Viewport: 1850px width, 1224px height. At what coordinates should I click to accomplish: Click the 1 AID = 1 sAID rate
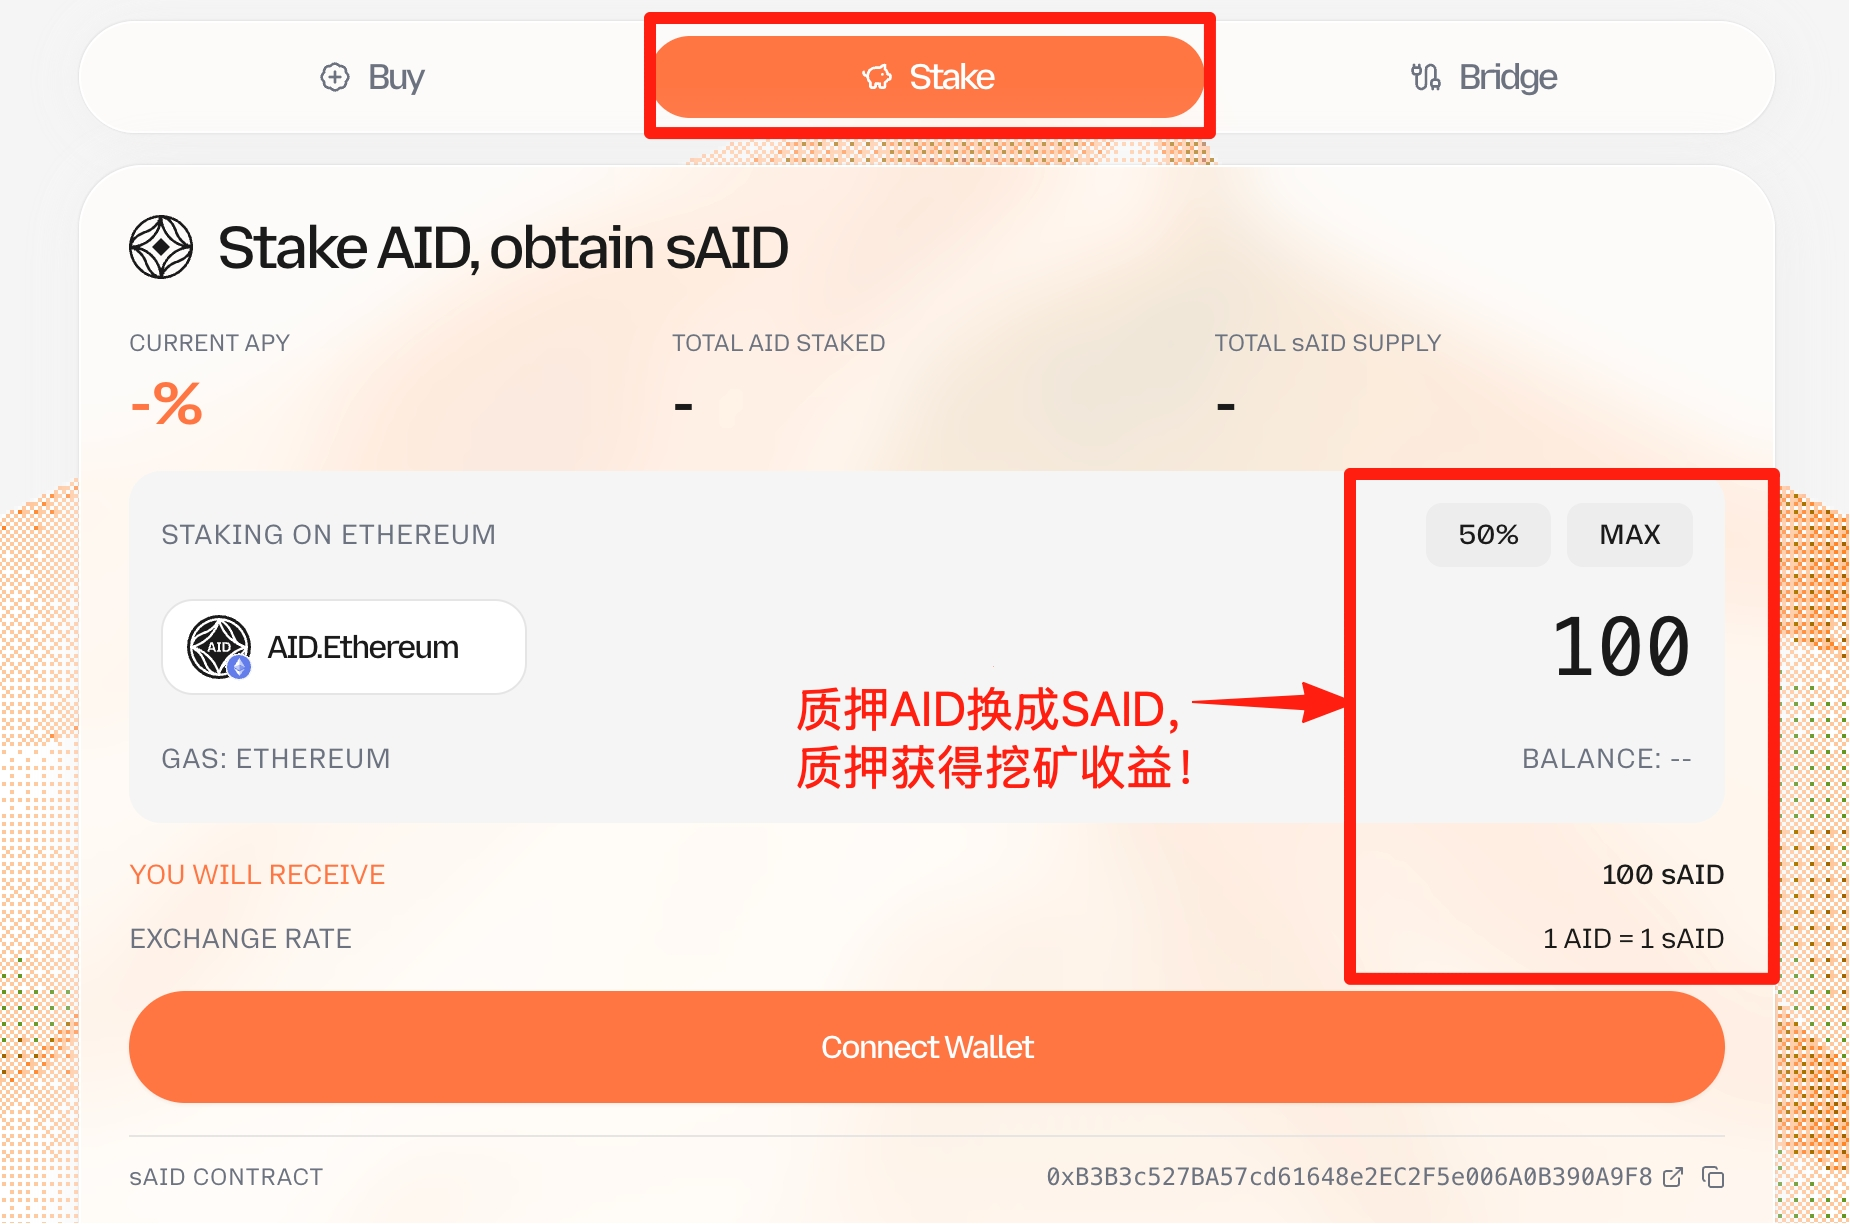[x=1633, y=939]
